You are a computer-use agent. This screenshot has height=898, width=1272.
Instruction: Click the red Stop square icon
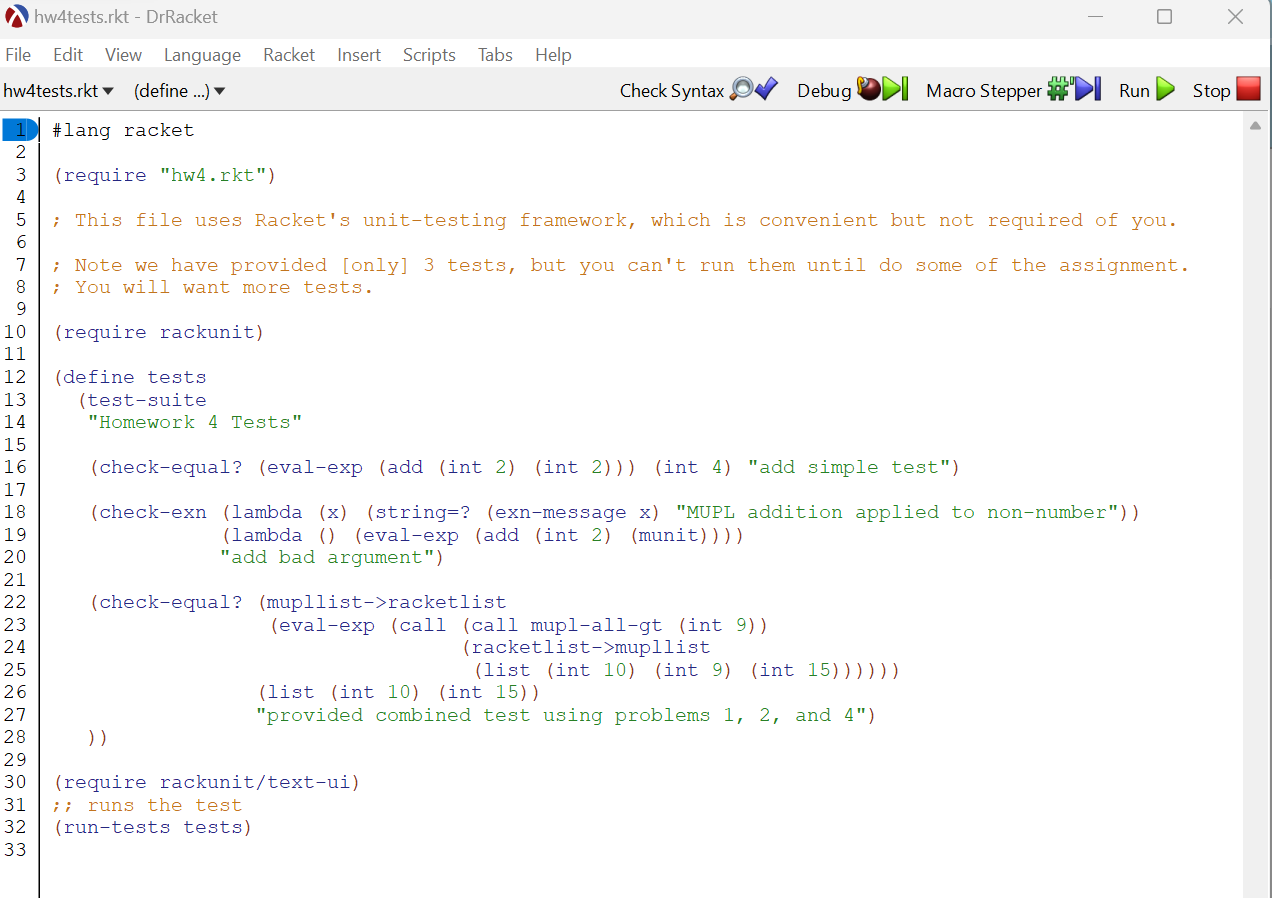pos(1249,90)
